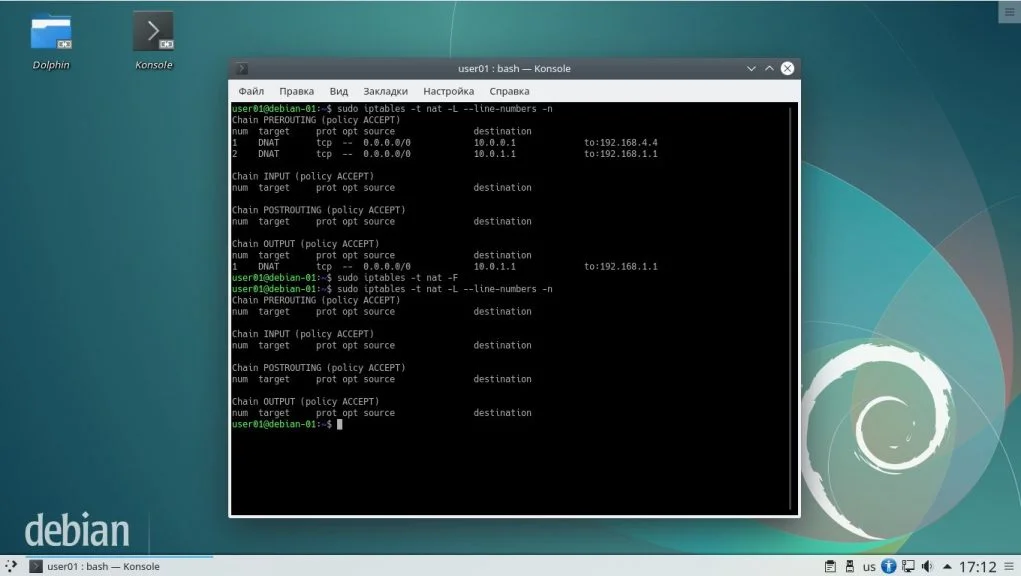The width and height of the screenshot is (1021, 576).
Task: Click destination 10.0.0.1 in PREROUTING rule 1
Action: (x=494, y=143)
